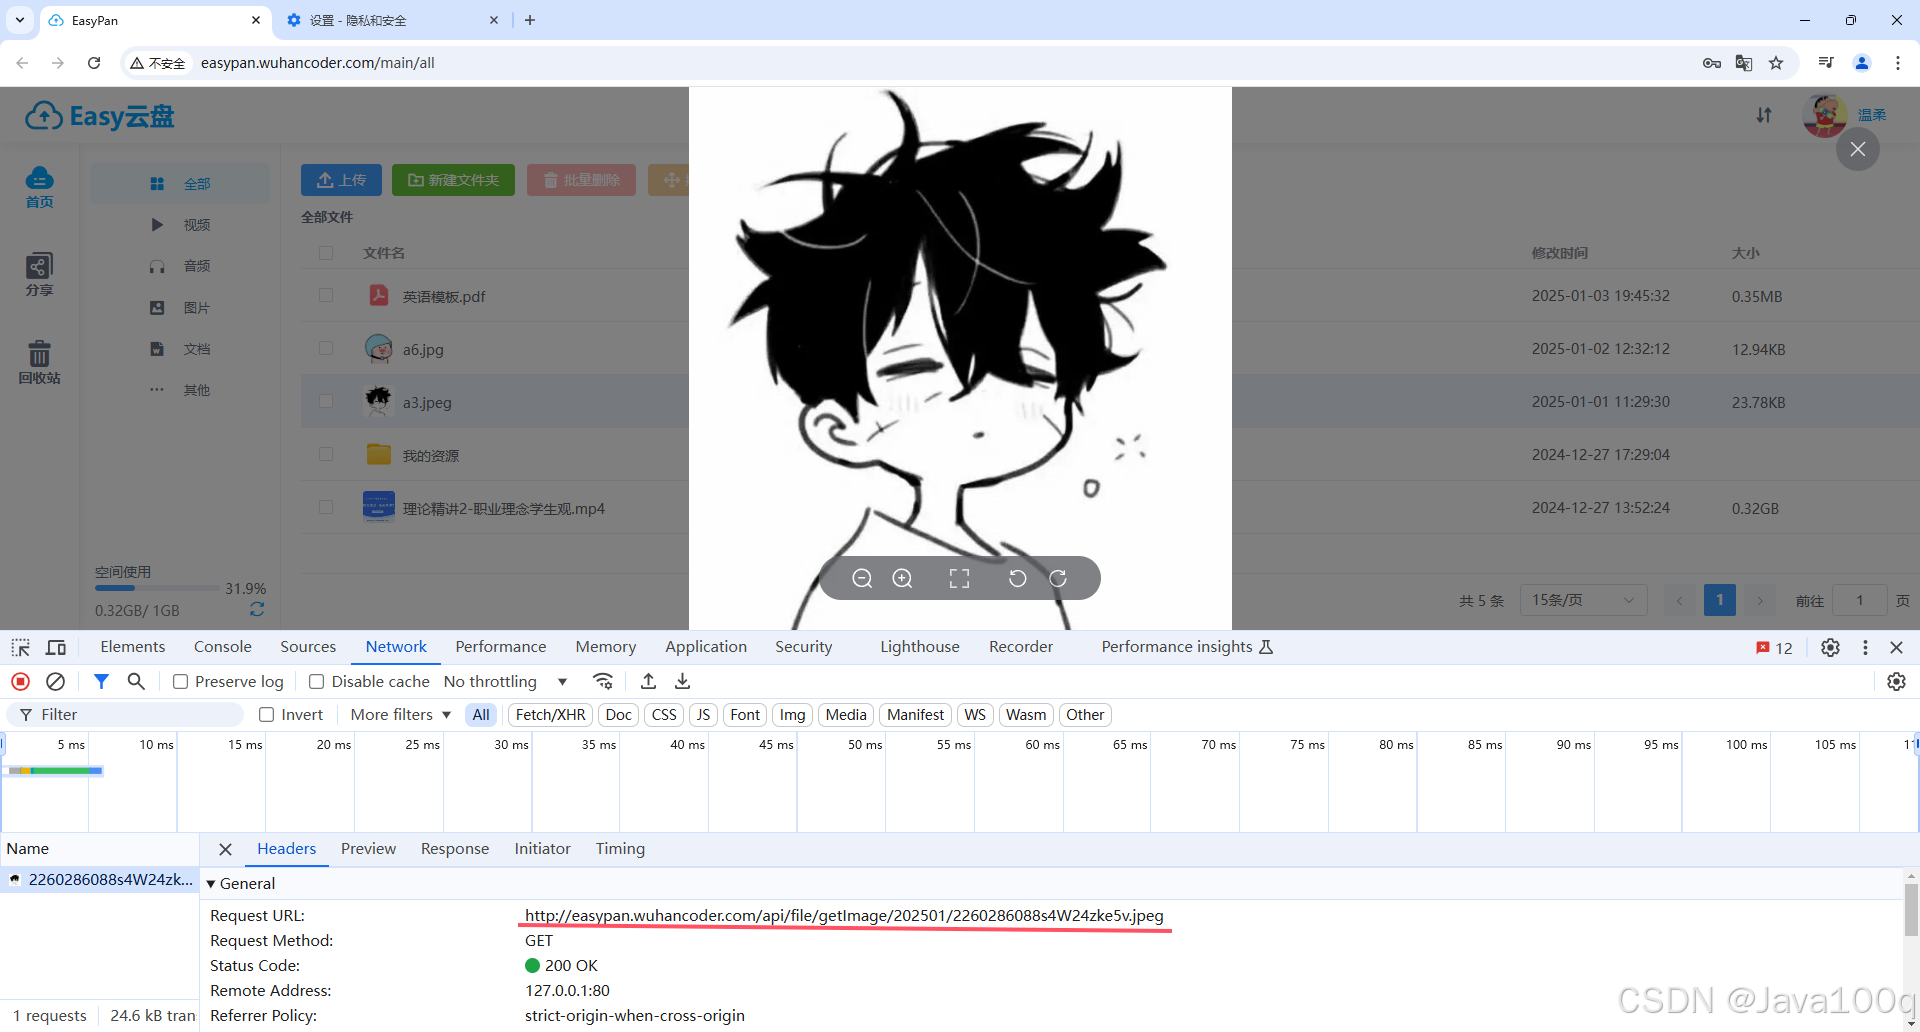
Task: Open 回收站 recycle bin sidebar icon
Action: tap(39, 362)
